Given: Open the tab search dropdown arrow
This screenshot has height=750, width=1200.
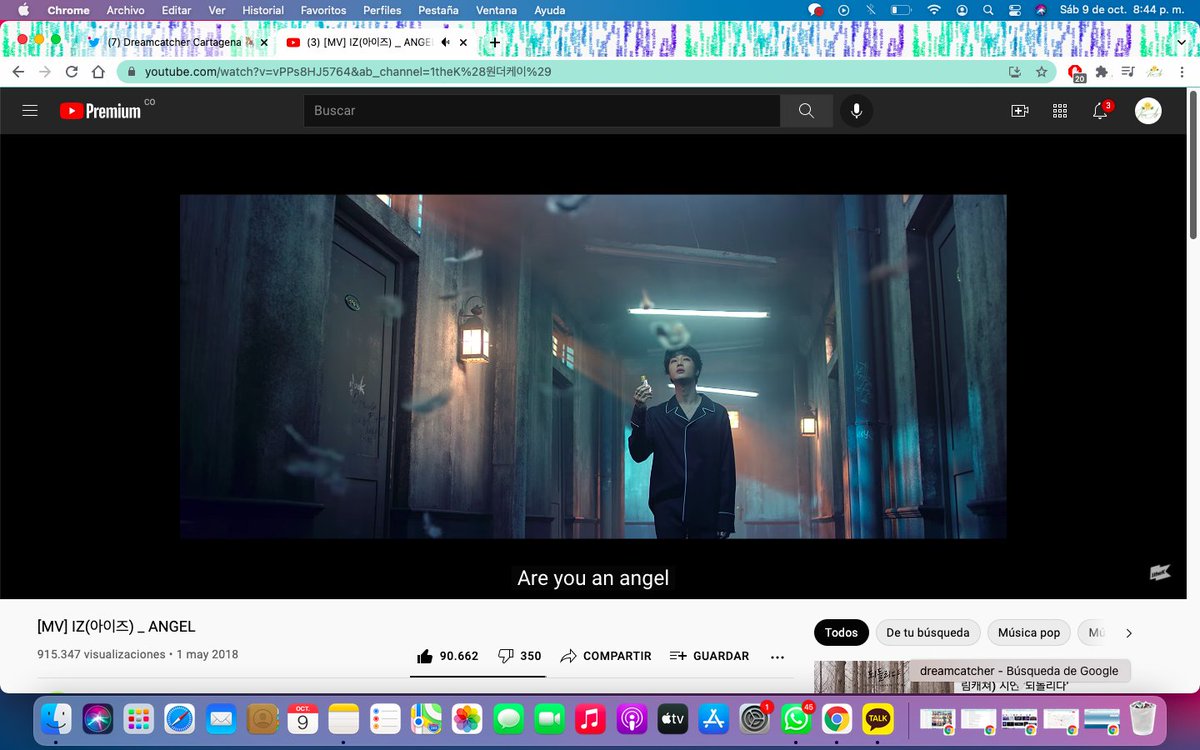Looking at the screenshot, I should click(x=1183, y=42).
